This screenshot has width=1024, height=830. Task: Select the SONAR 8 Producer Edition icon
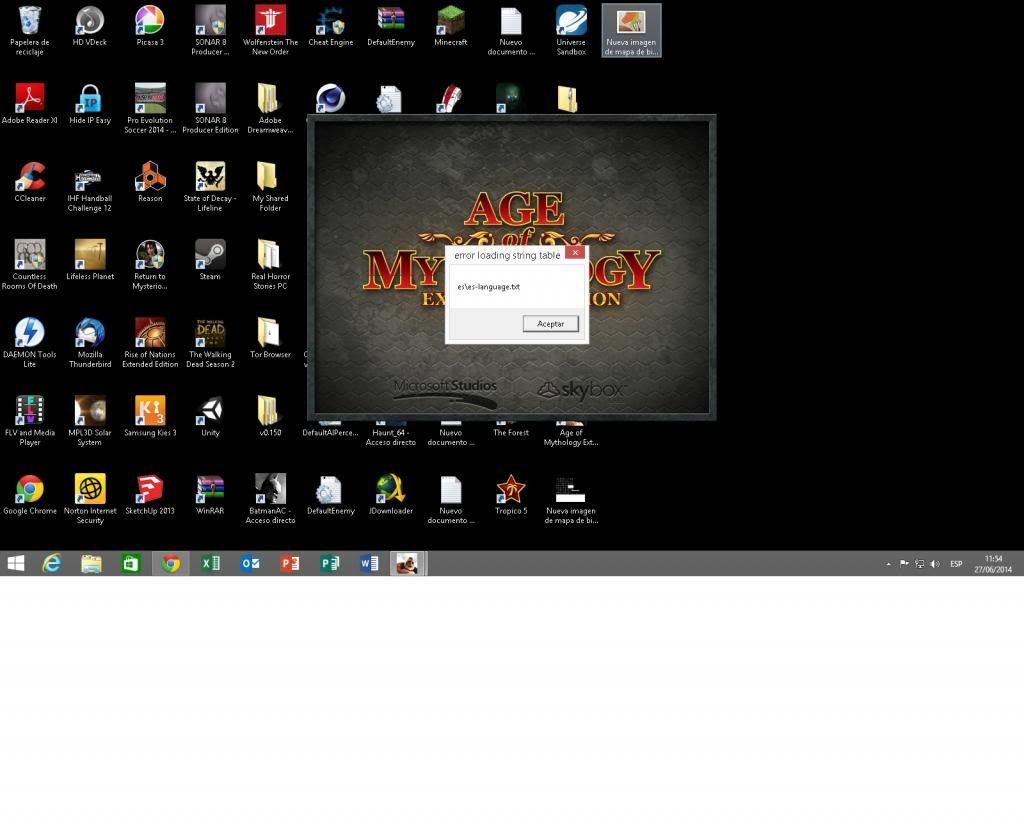(x=210, y=108)
